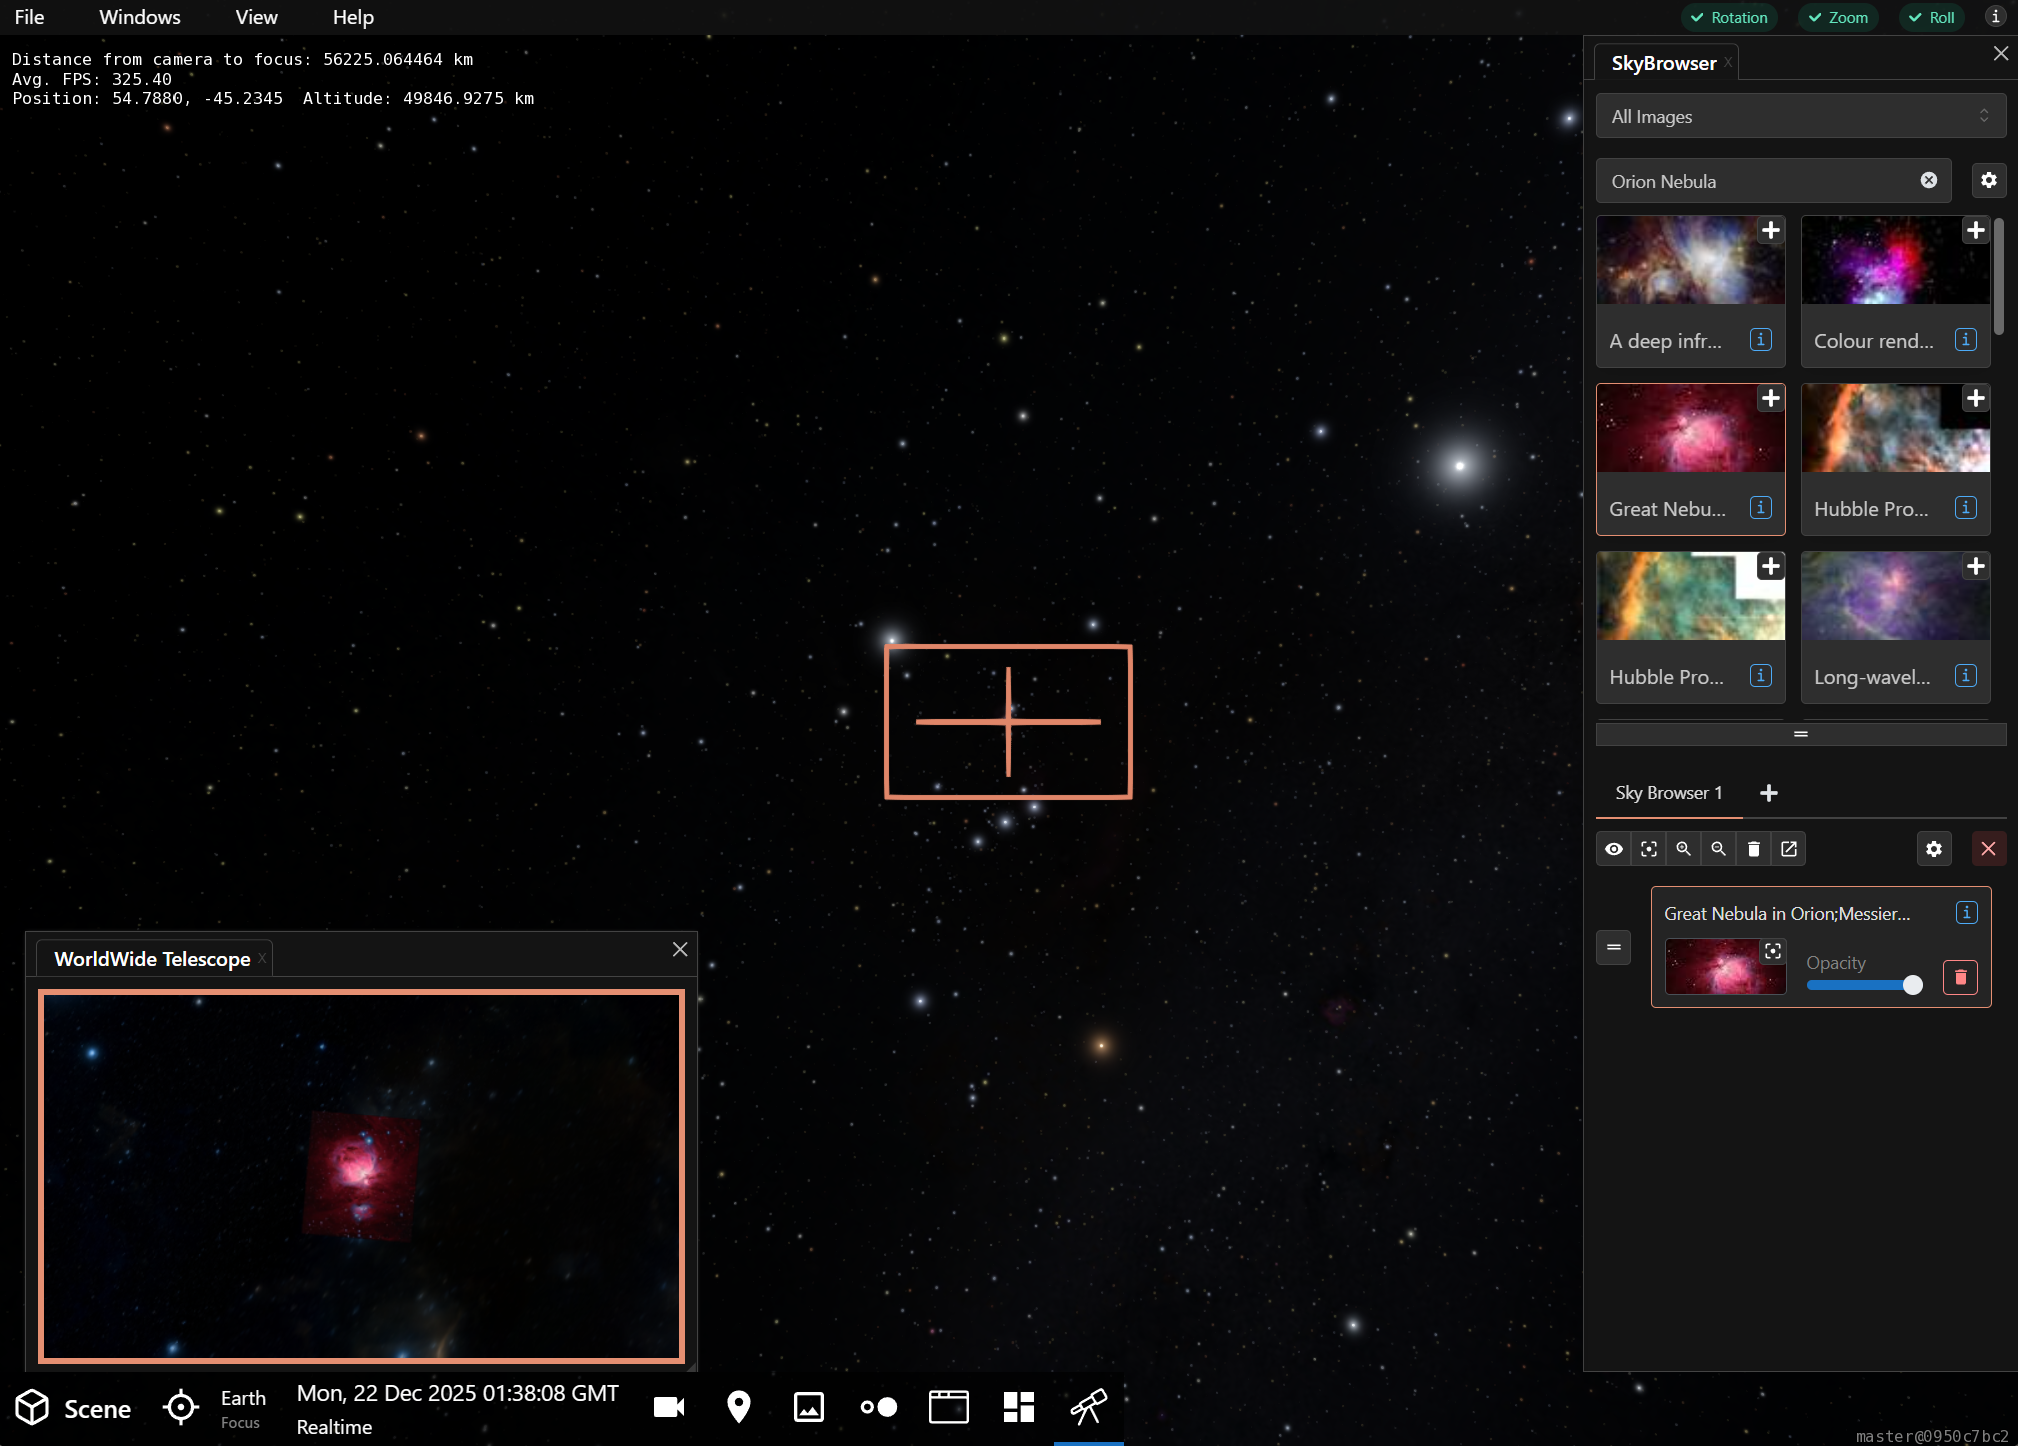Pop out the sky browser window
The image size is (2018, 1446).
[1789, 849]
